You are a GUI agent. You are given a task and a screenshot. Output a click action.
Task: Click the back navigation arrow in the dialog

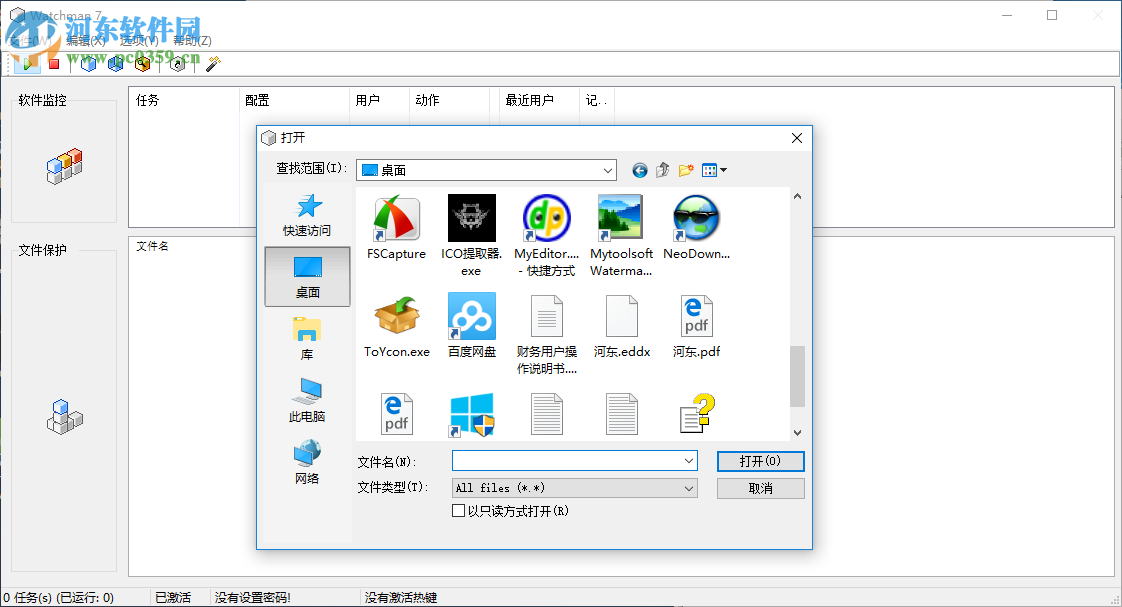coord(640,170)
